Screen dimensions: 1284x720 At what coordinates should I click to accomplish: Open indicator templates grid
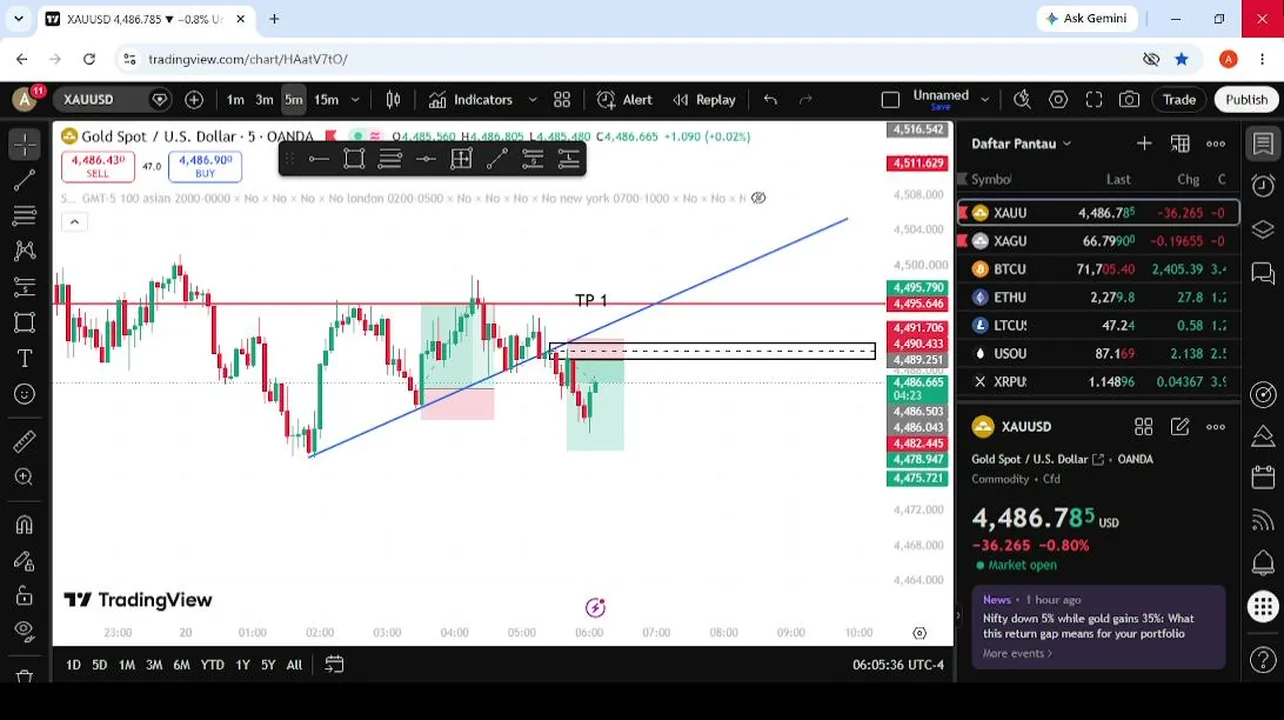coord(562,99)
